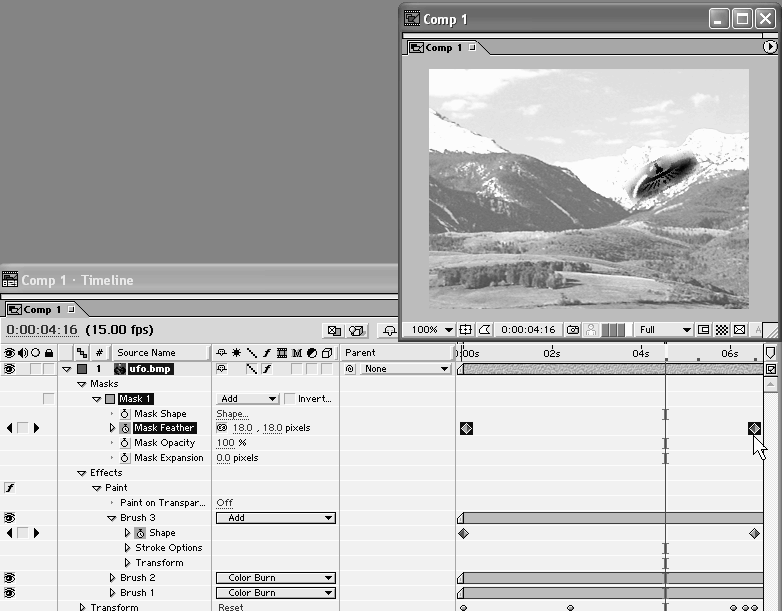This screenshot has height=611, width=782.
Task: Open the Brush 1 Color Burn dropdown
Action: [276, 593]
